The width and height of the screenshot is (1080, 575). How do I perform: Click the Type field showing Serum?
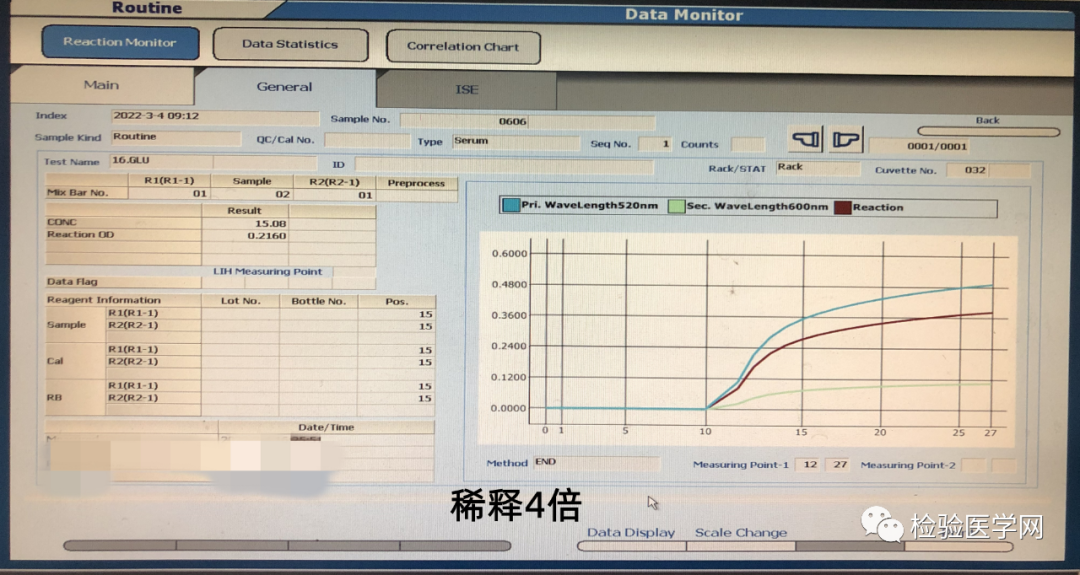tap(514, 142)
